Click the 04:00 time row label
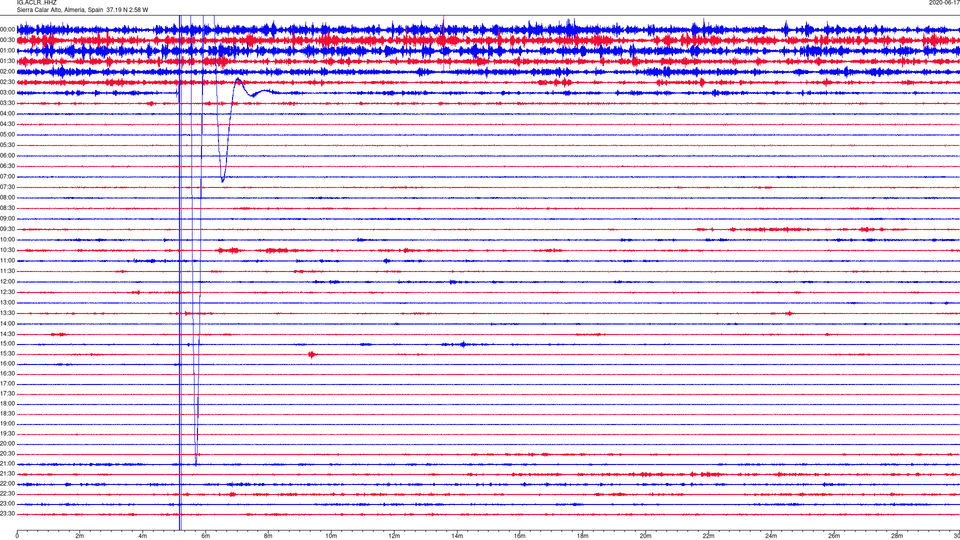Viewport: 960px width, 540px height. pyautogui.click(x=7, y=114)
